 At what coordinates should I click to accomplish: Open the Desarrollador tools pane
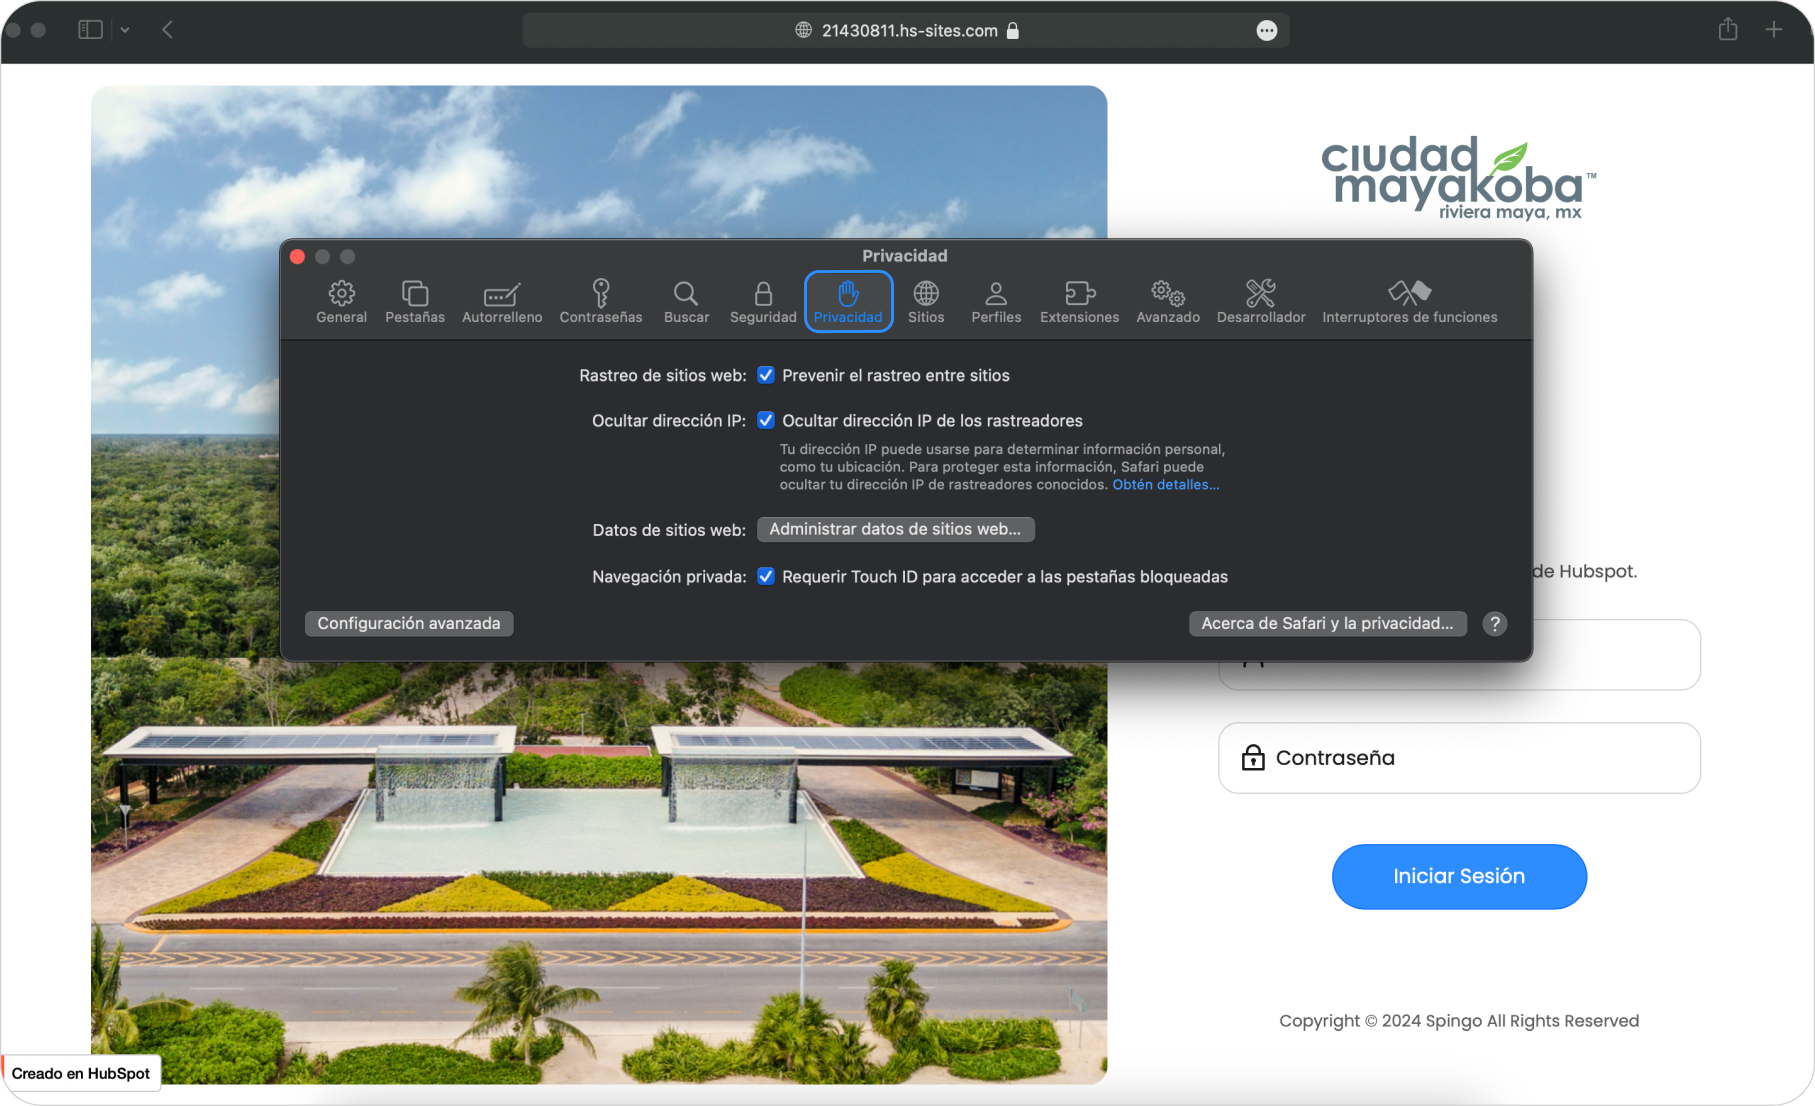pyautogui.click(x=1260, y=301)
